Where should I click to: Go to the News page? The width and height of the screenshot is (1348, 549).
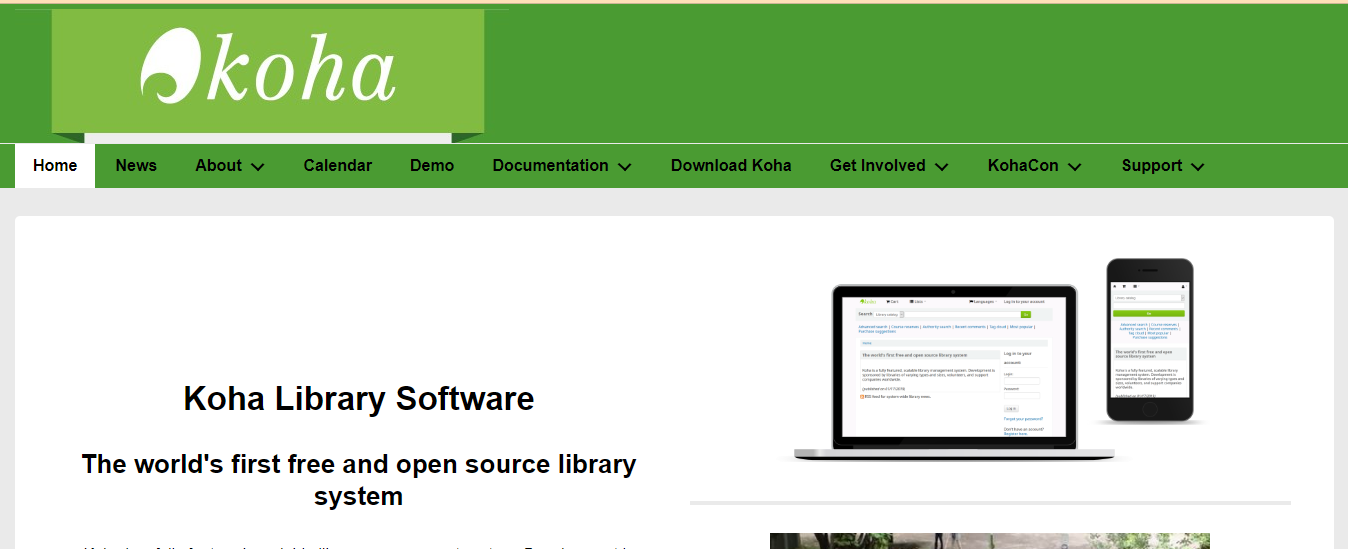click(x=136, y=166)
